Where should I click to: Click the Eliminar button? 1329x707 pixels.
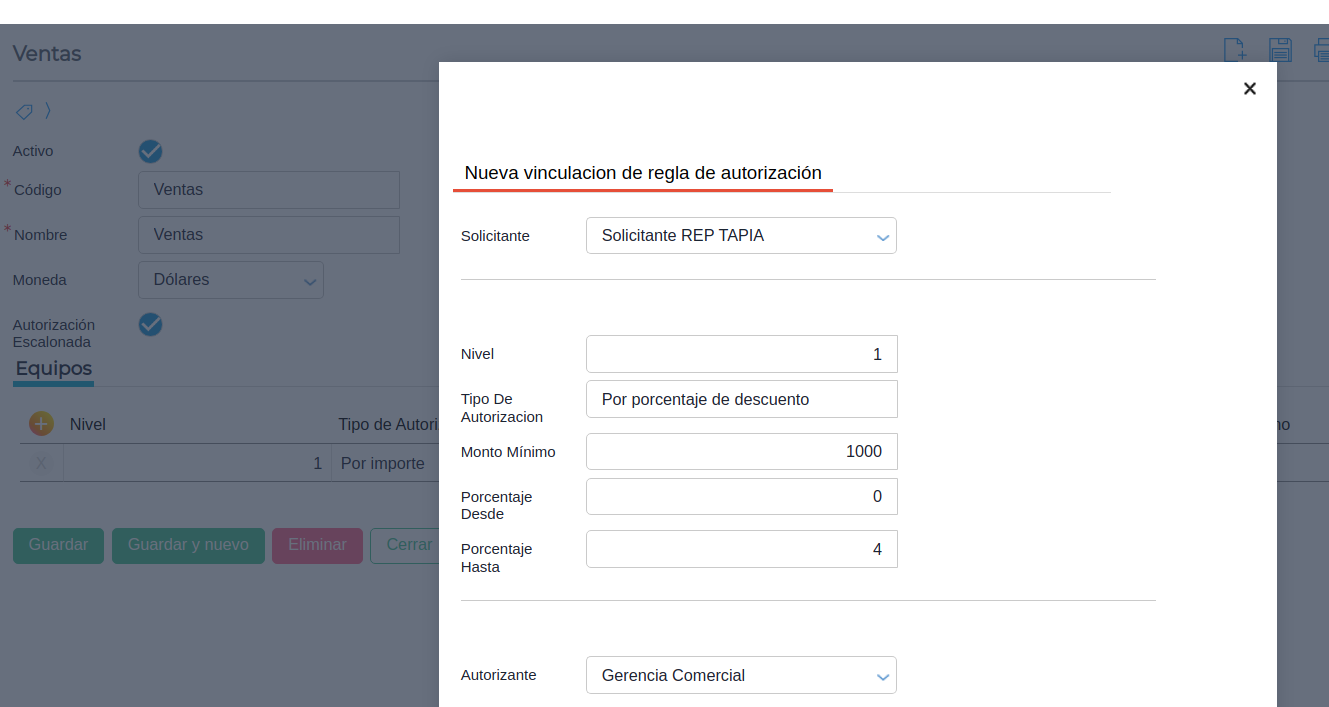317,545
